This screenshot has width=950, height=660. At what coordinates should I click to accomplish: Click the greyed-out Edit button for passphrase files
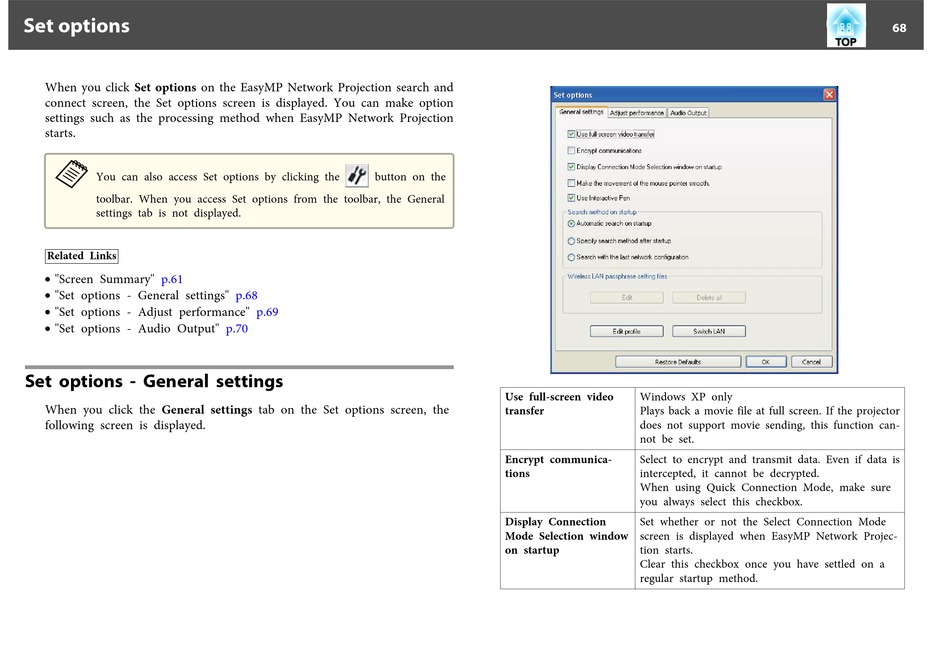pos(626,298)
